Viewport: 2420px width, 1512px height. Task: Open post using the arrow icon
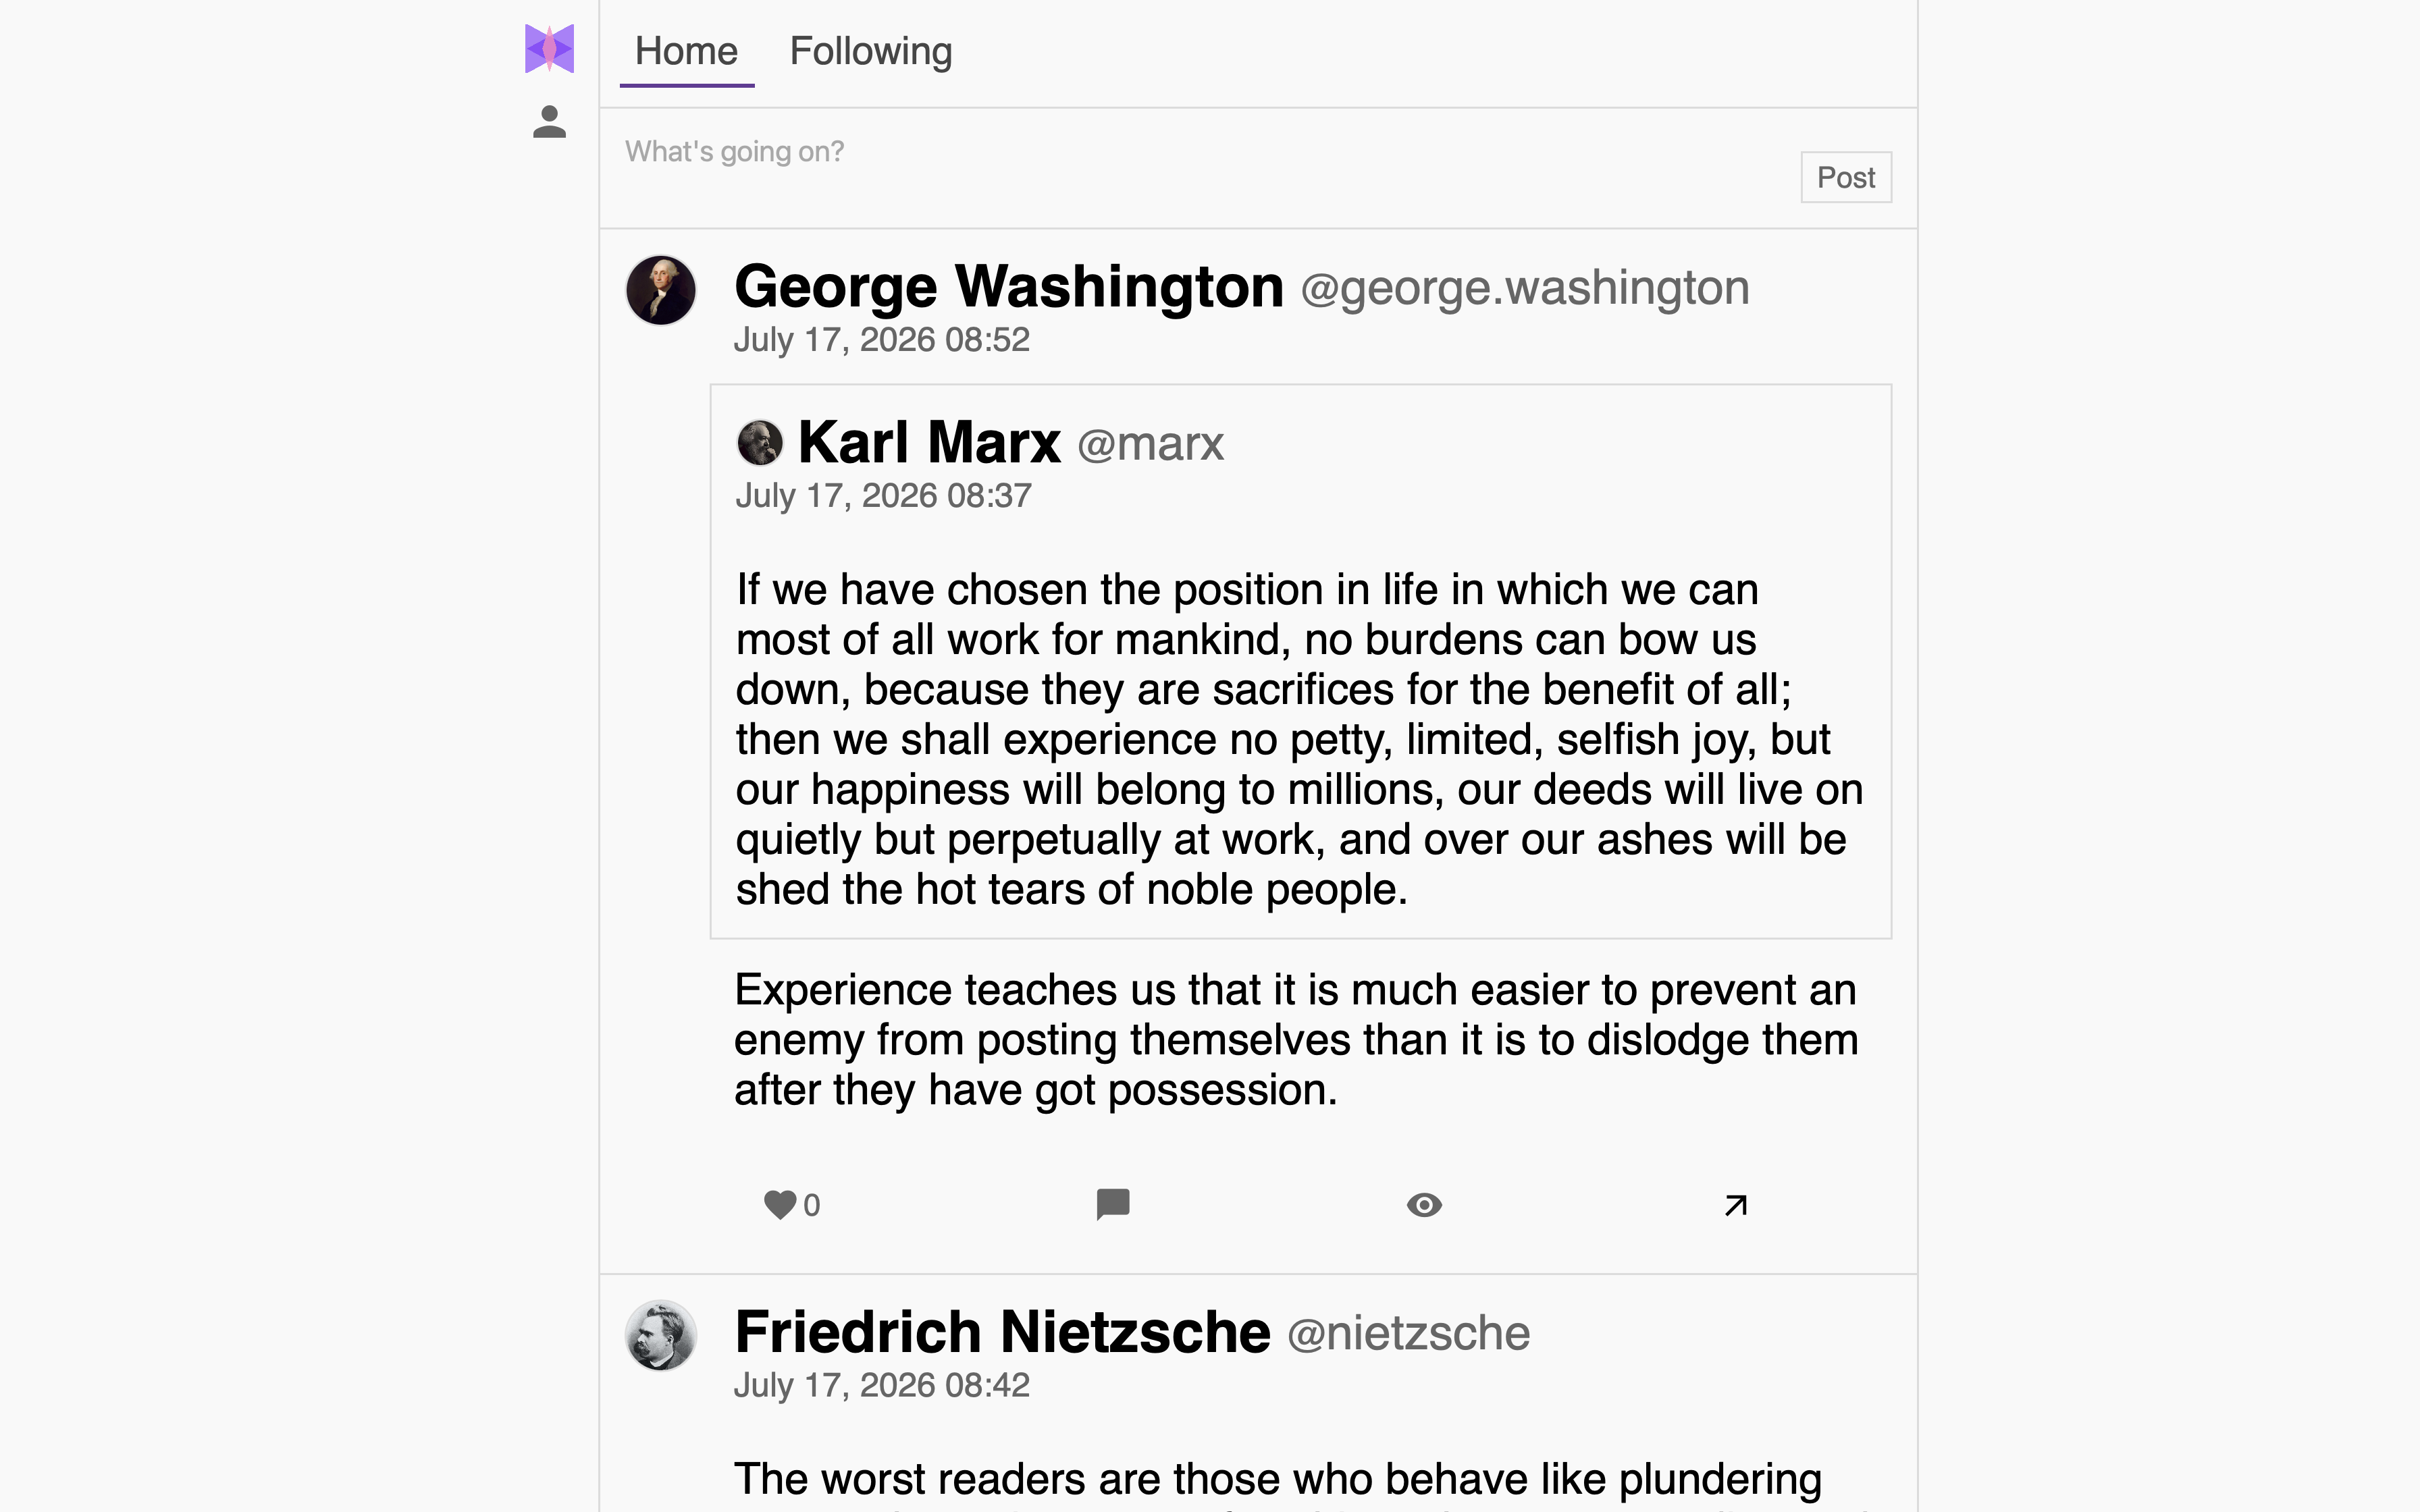point(1736,1204)
